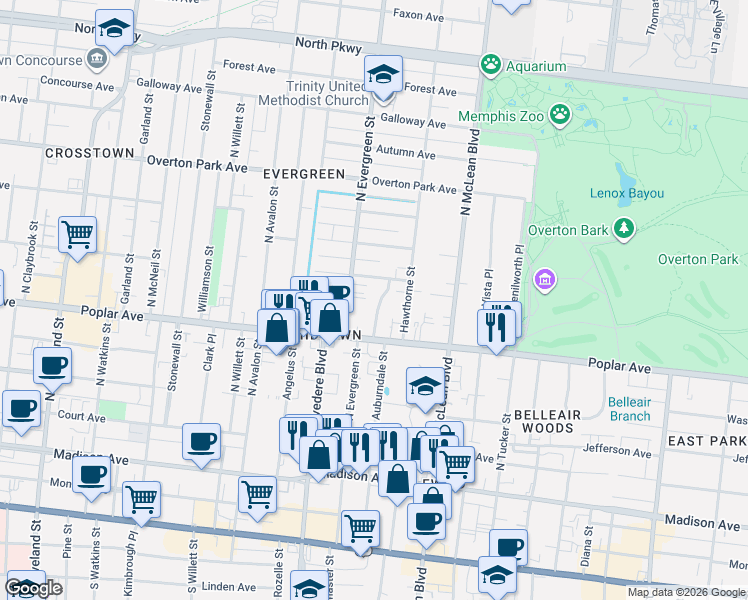The height and width of the screenshot is (600, 748).
Task: Click the Jefferson Ave label near Belleair Woods
Action: tap(617, 450)
